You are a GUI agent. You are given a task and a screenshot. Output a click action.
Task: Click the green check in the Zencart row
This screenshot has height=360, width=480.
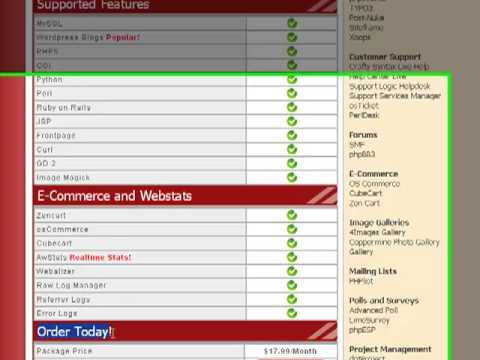[x=292, y=215]
